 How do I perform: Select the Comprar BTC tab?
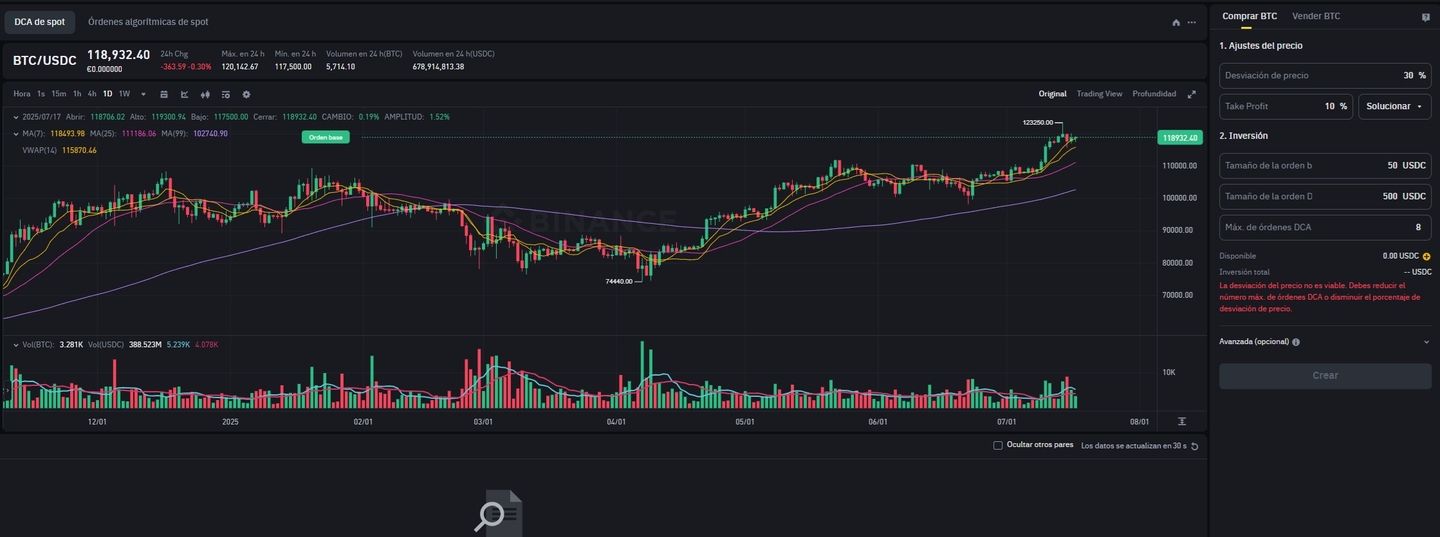click(x=1249, y=16)
